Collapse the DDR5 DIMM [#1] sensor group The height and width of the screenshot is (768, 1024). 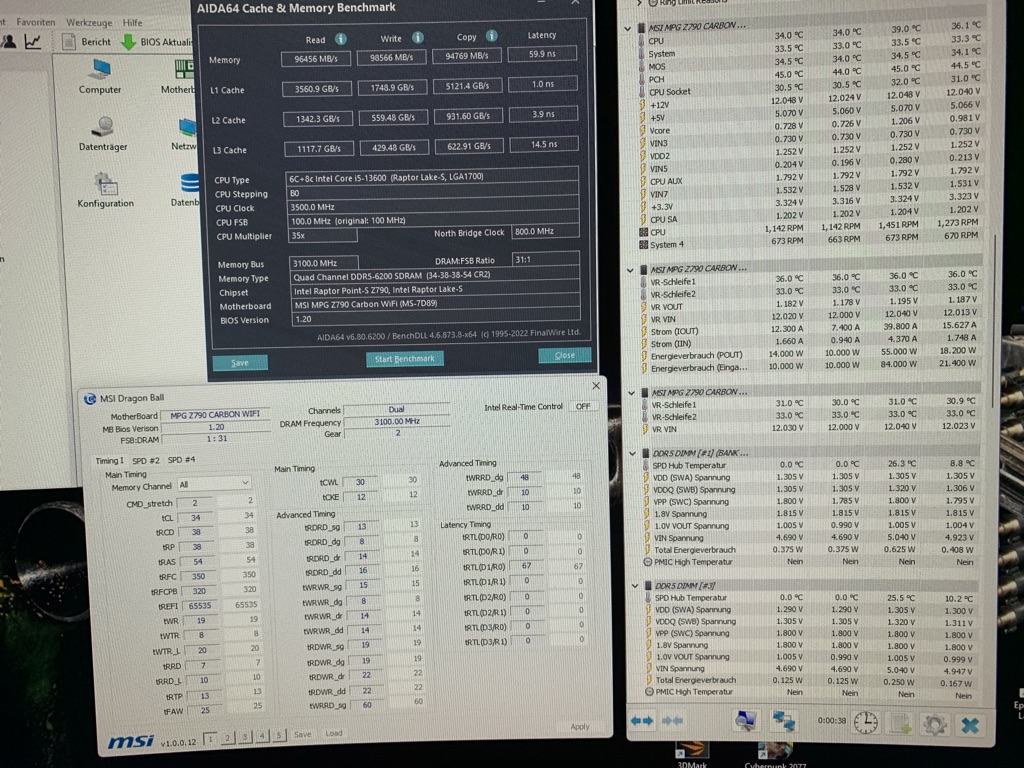633,453
